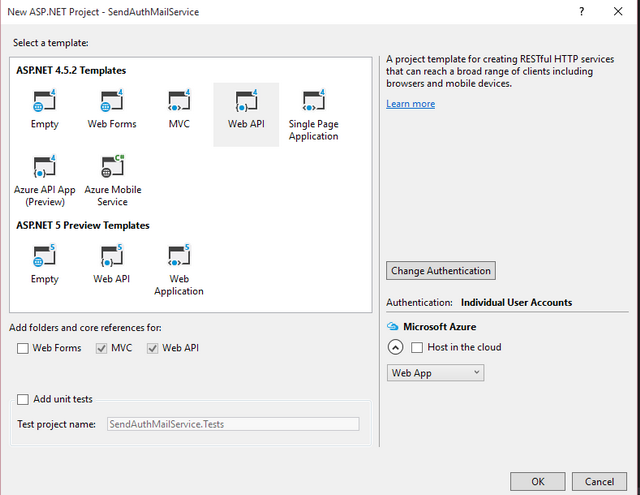Select the ASP.NET 5 Empty template icon

[44, 256]
